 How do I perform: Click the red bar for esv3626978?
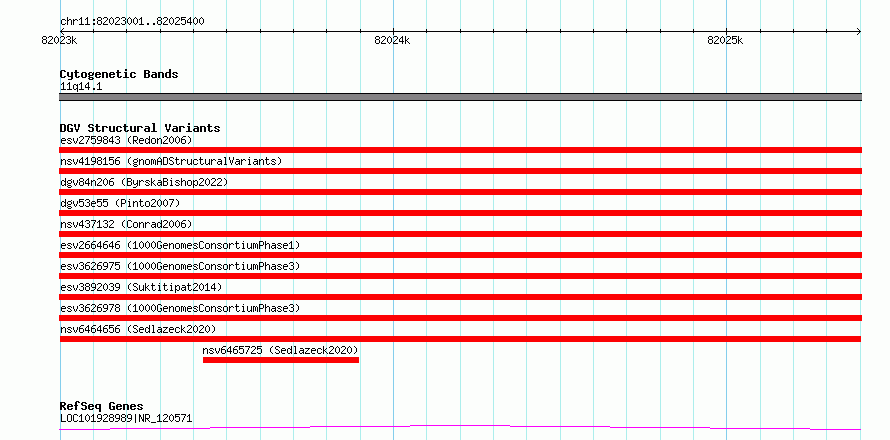coord(460,318)
